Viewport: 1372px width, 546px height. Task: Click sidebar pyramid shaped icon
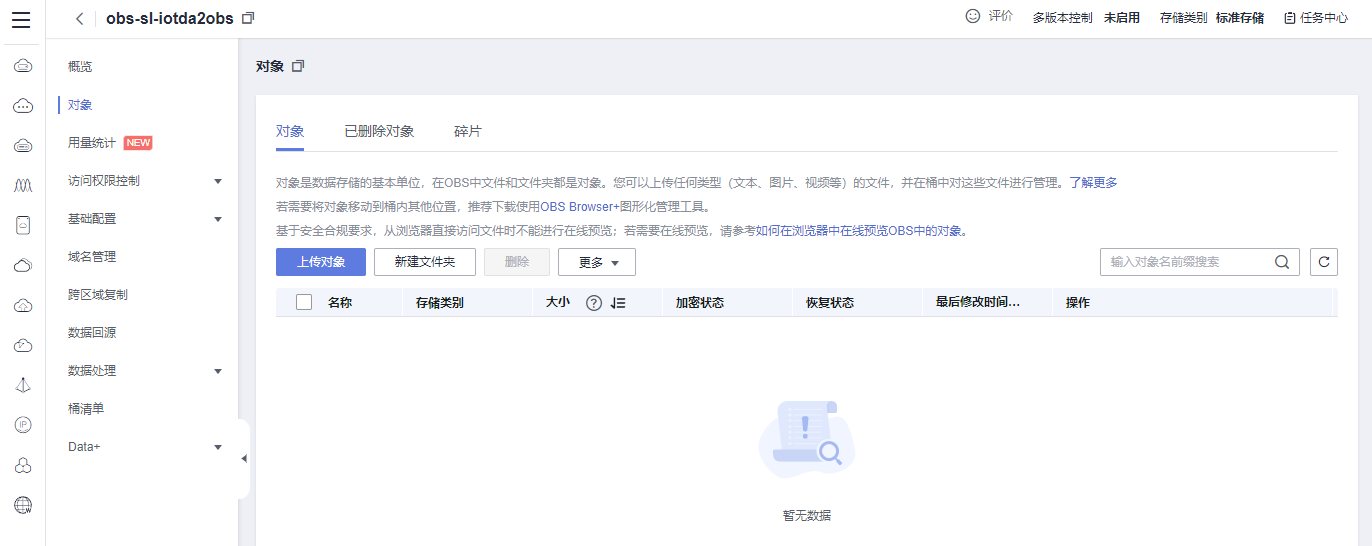pos(23,385)
